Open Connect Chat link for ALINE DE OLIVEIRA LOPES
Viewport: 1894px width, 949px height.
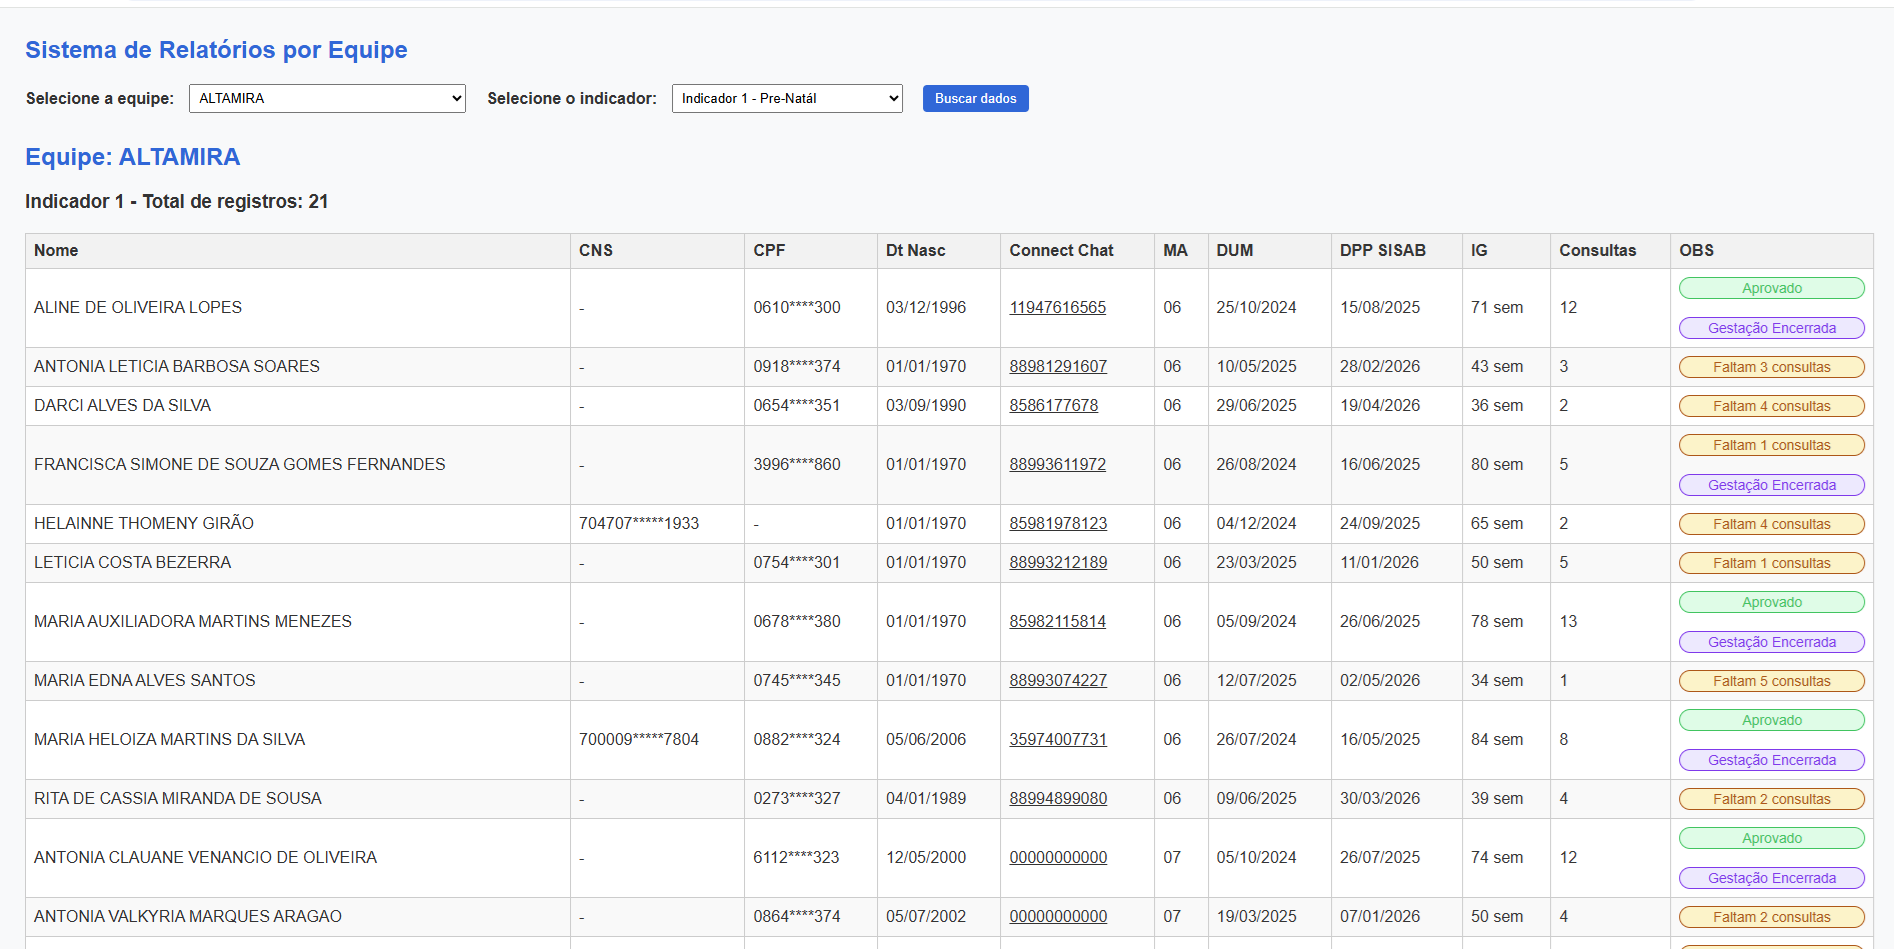(x=1057, y=307)
